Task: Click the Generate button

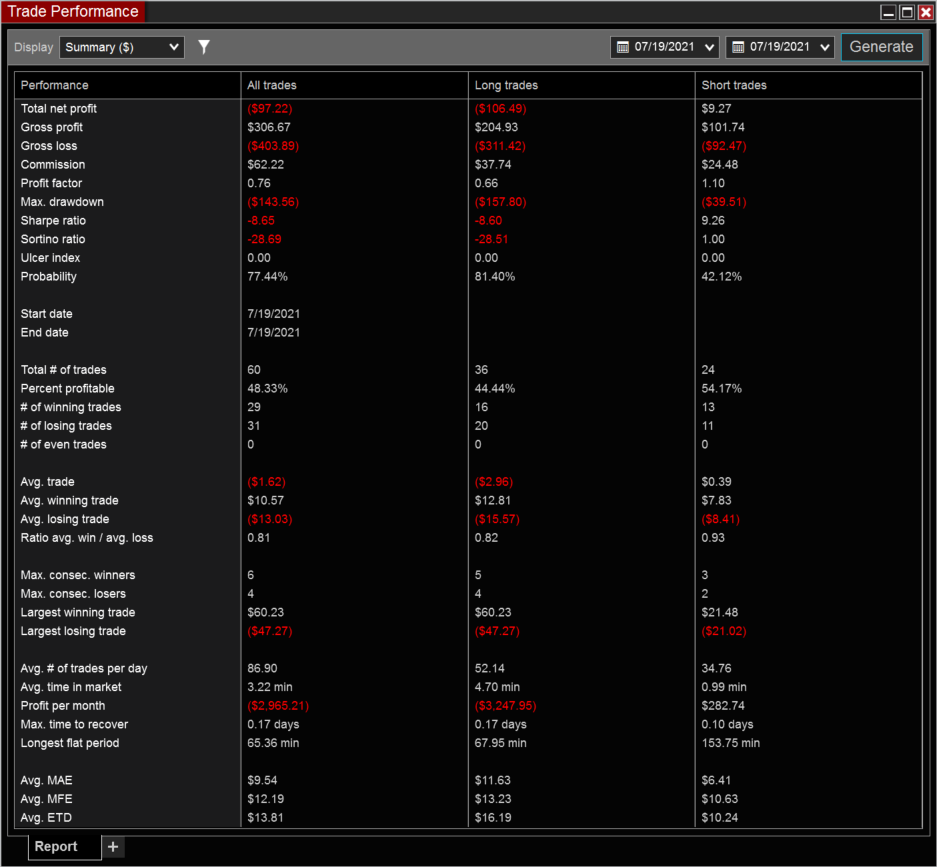Action: point(881,47)
